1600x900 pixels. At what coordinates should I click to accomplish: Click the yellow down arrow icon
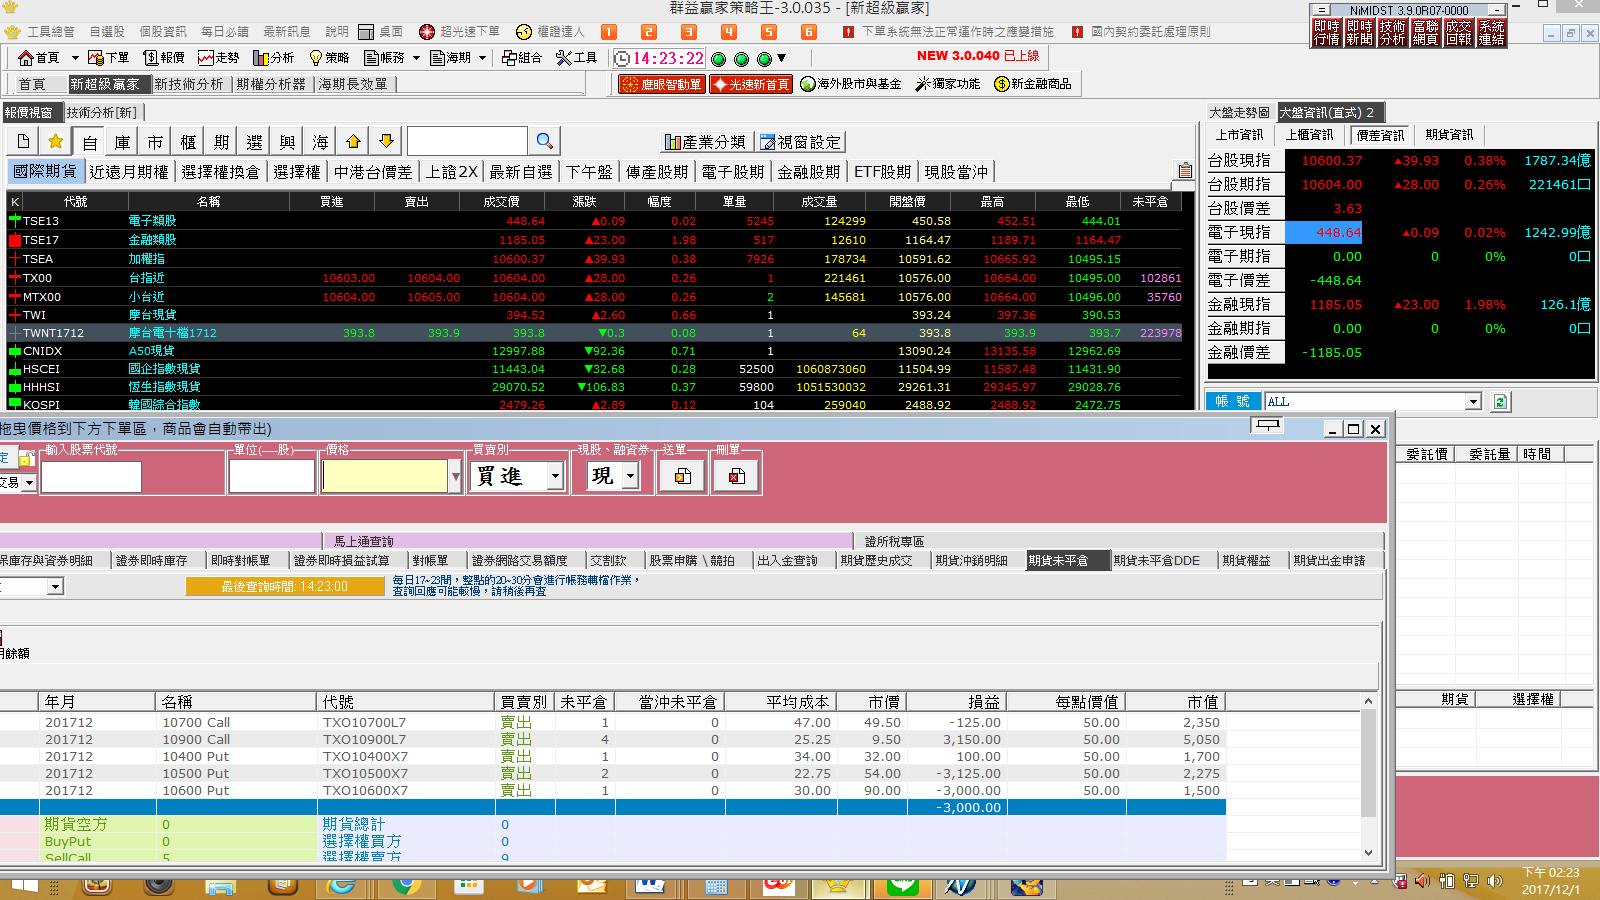click(x=386, y=141)
